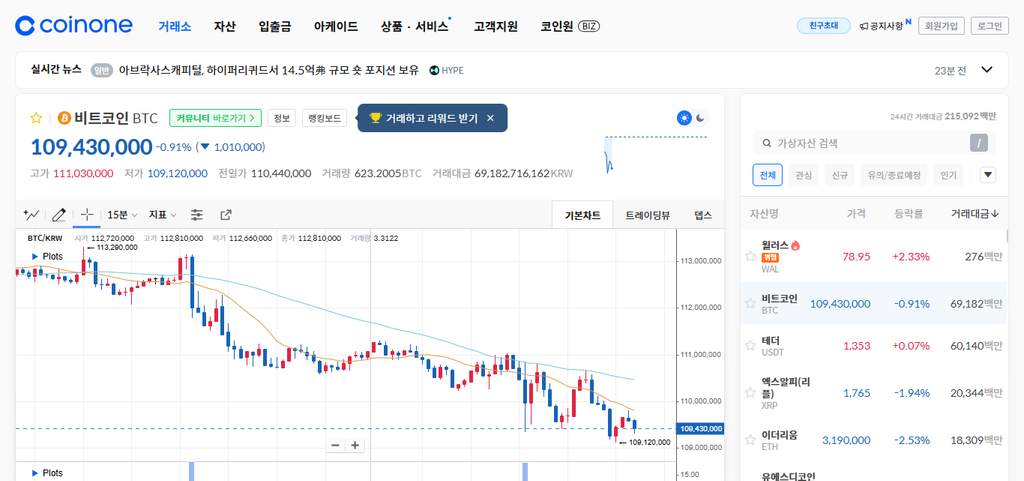Screen dimensions: 1024x481
Task: Open the 자산 menu
Action: (x=225, y=26)
